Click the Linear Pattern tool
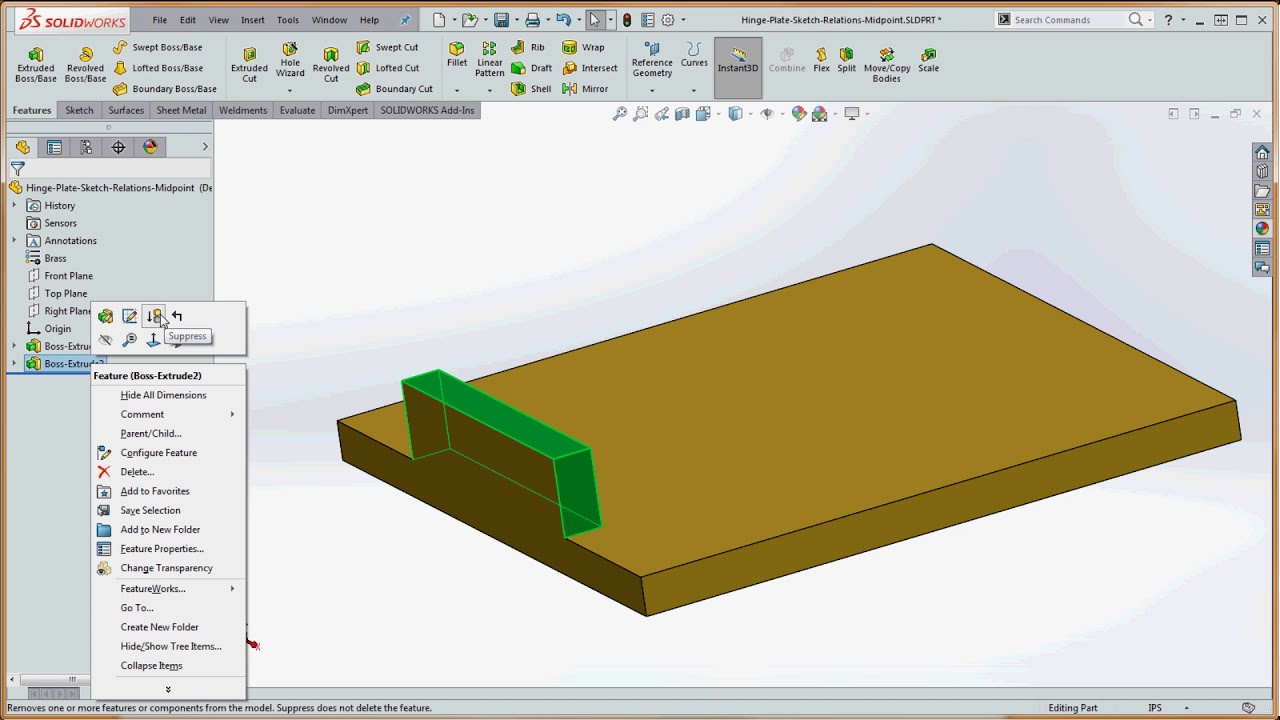The height and width of the screenshot is (720, 1280). click(x=489, y=60)
